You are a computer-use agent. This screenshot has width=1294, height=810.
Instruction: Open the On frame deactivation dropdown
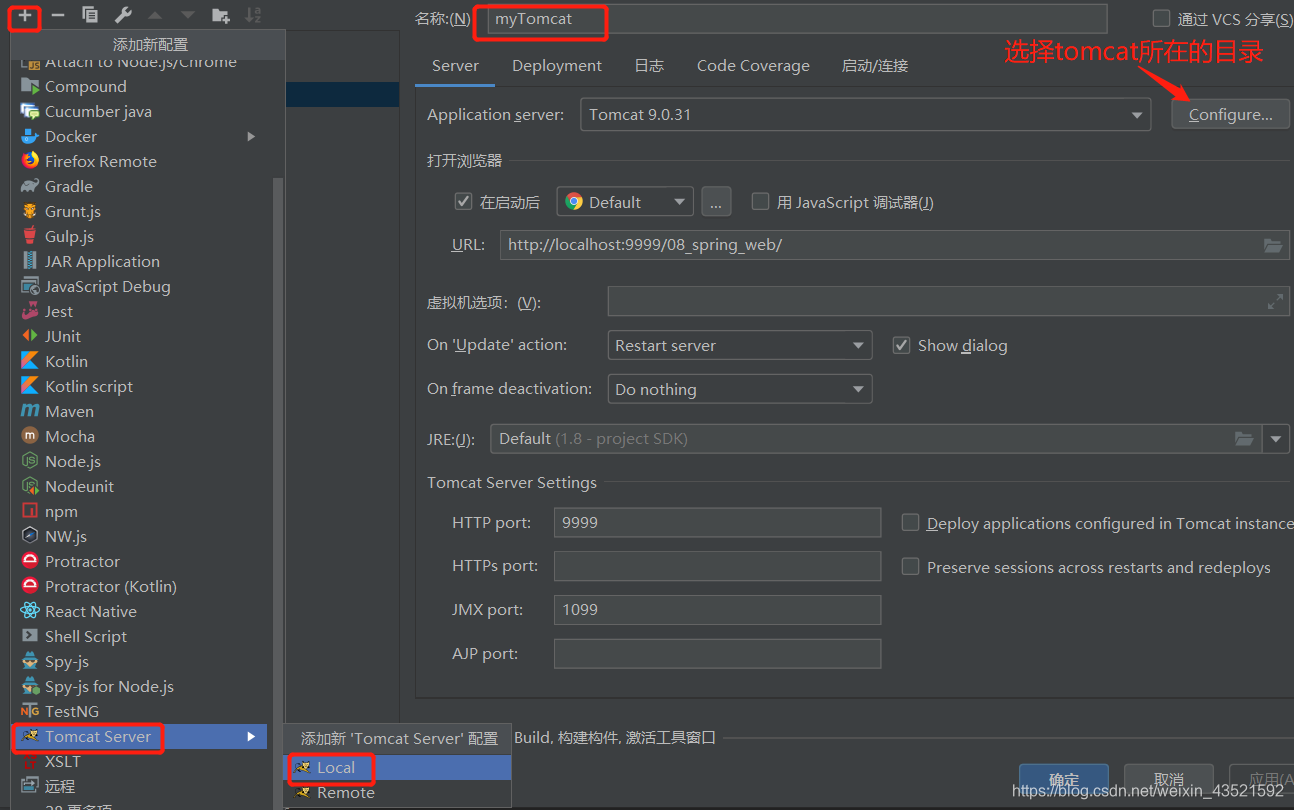pos(740,389)
